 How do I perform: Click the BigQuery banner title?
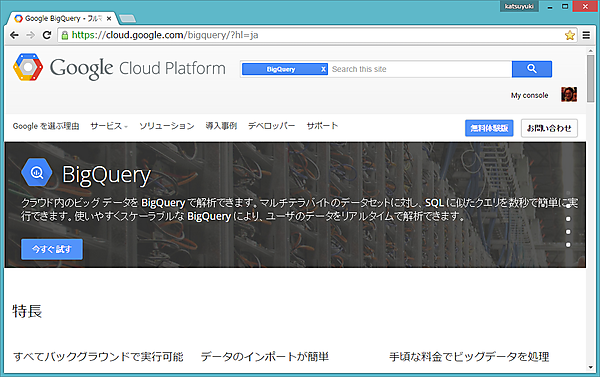tap(106, 175)
